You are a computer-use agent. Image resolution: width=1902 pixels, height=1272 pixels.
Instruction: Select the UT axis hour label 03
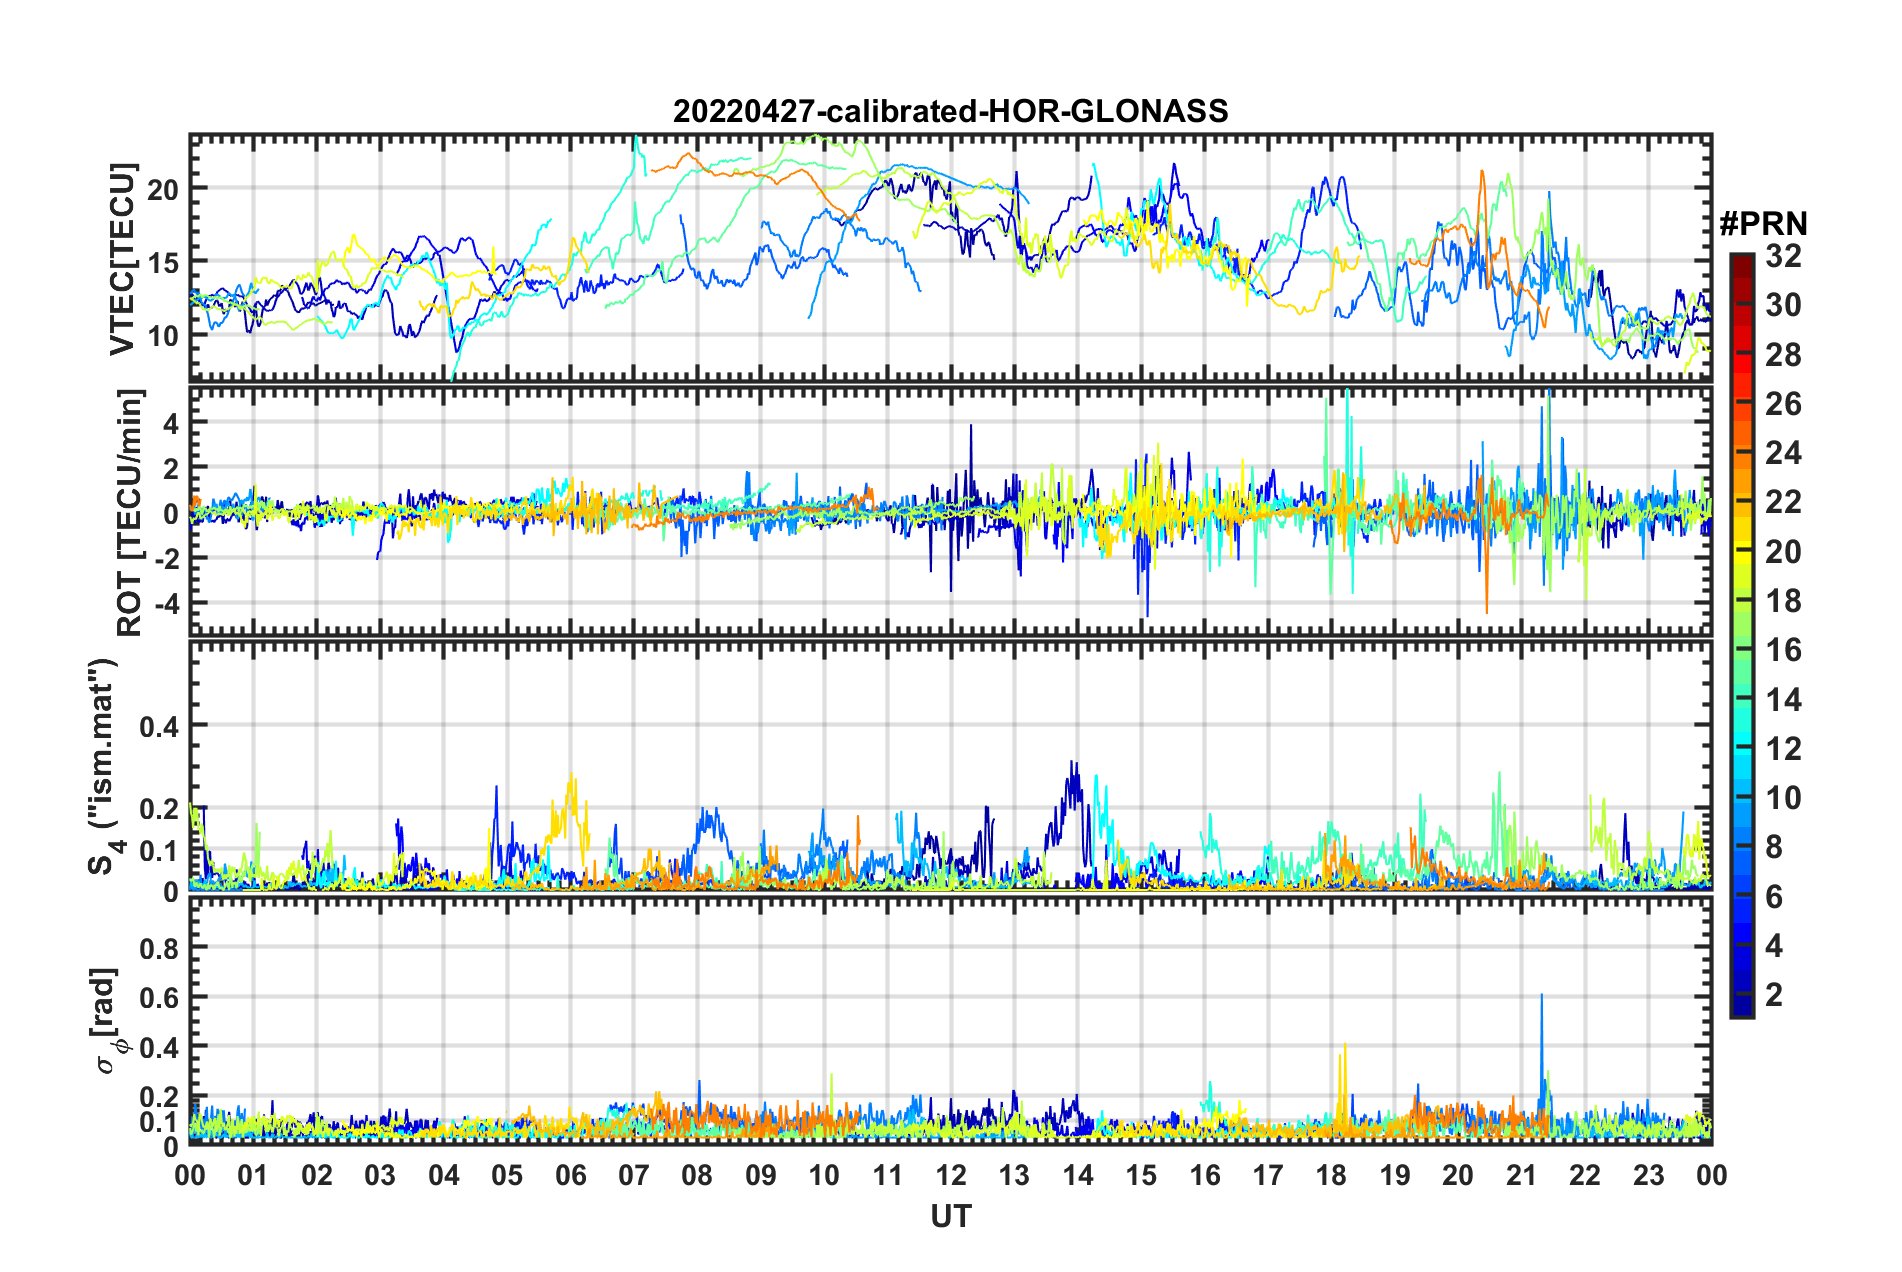coord(380,1174)
